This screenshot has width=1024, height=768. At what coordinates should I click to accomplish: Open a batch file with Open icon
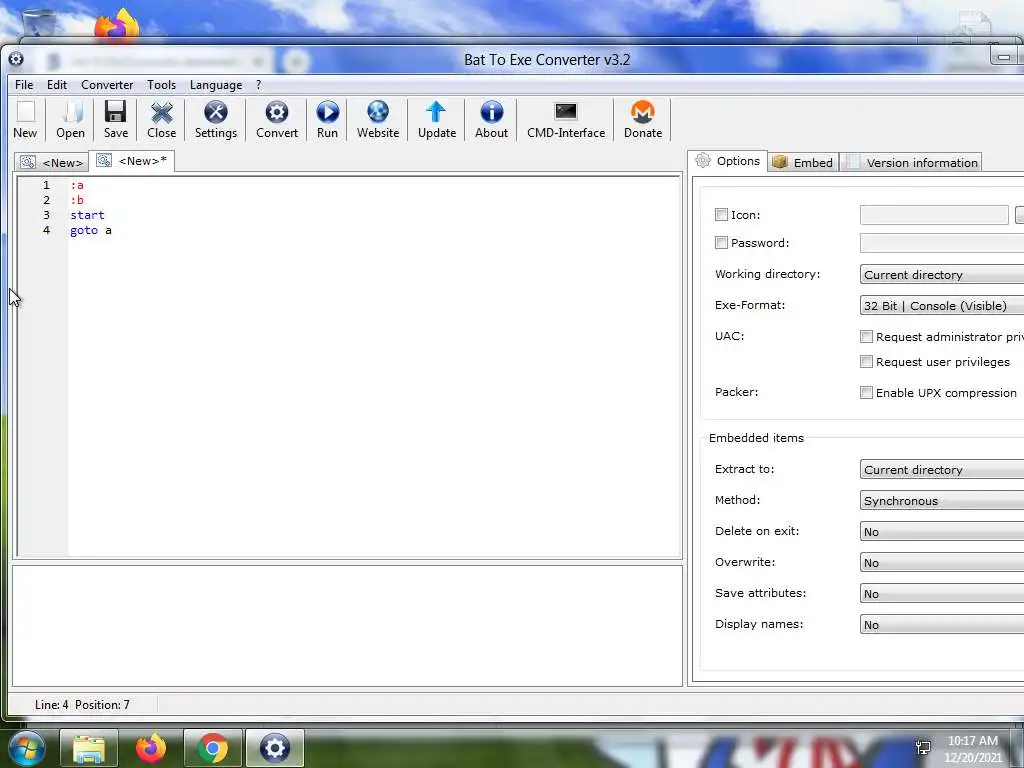pos(71,120)
